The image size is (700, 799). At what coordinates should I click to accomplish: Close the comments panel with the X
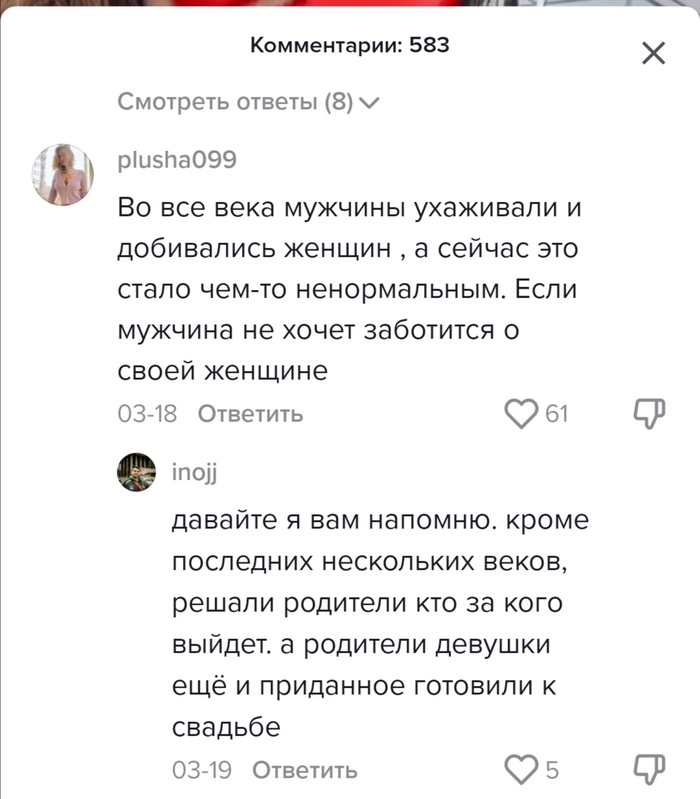point(652,54)
